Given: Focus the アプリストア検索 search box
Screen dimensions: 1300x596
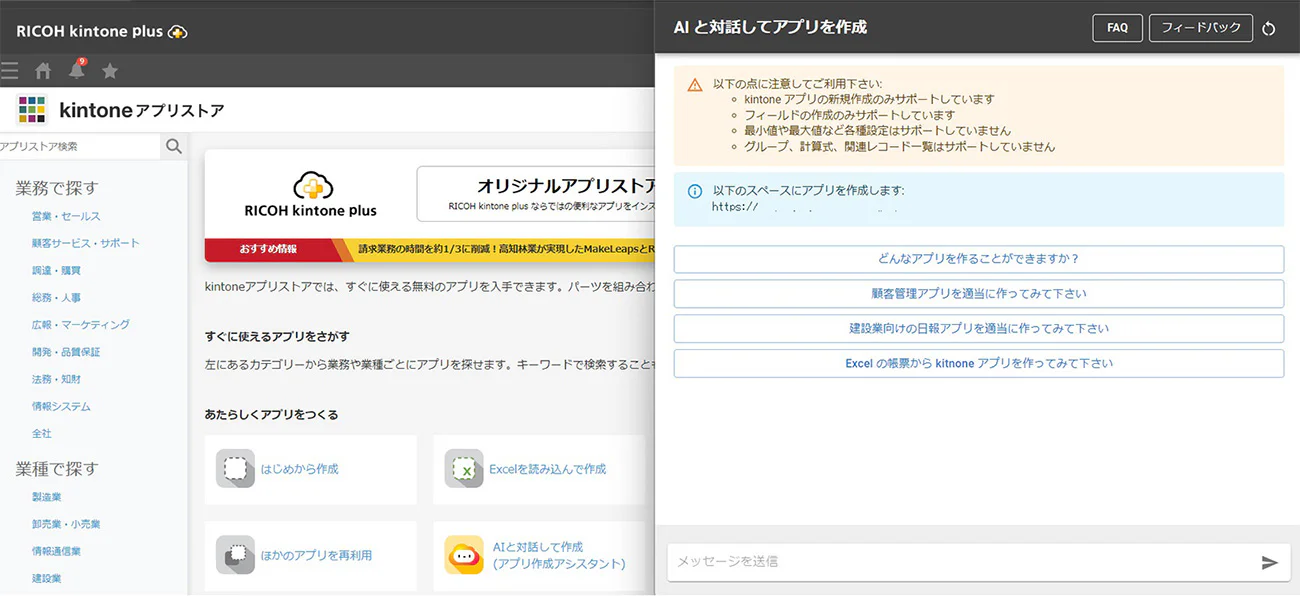Looking at the screenshot, I should [78, 146].
